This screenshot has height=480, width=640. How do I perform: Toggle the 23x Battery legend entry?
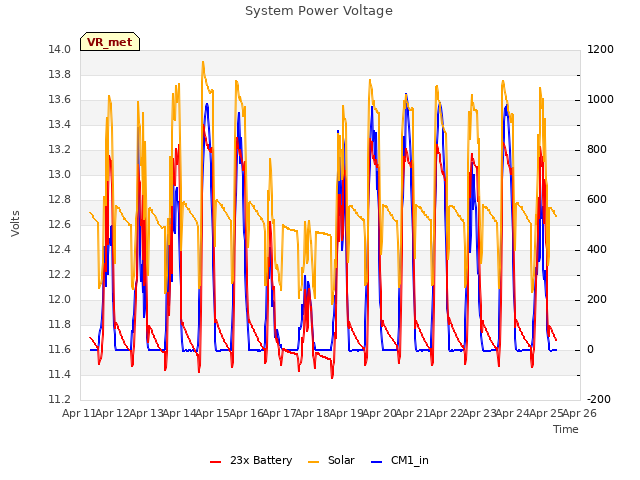[x=251, y=460]
